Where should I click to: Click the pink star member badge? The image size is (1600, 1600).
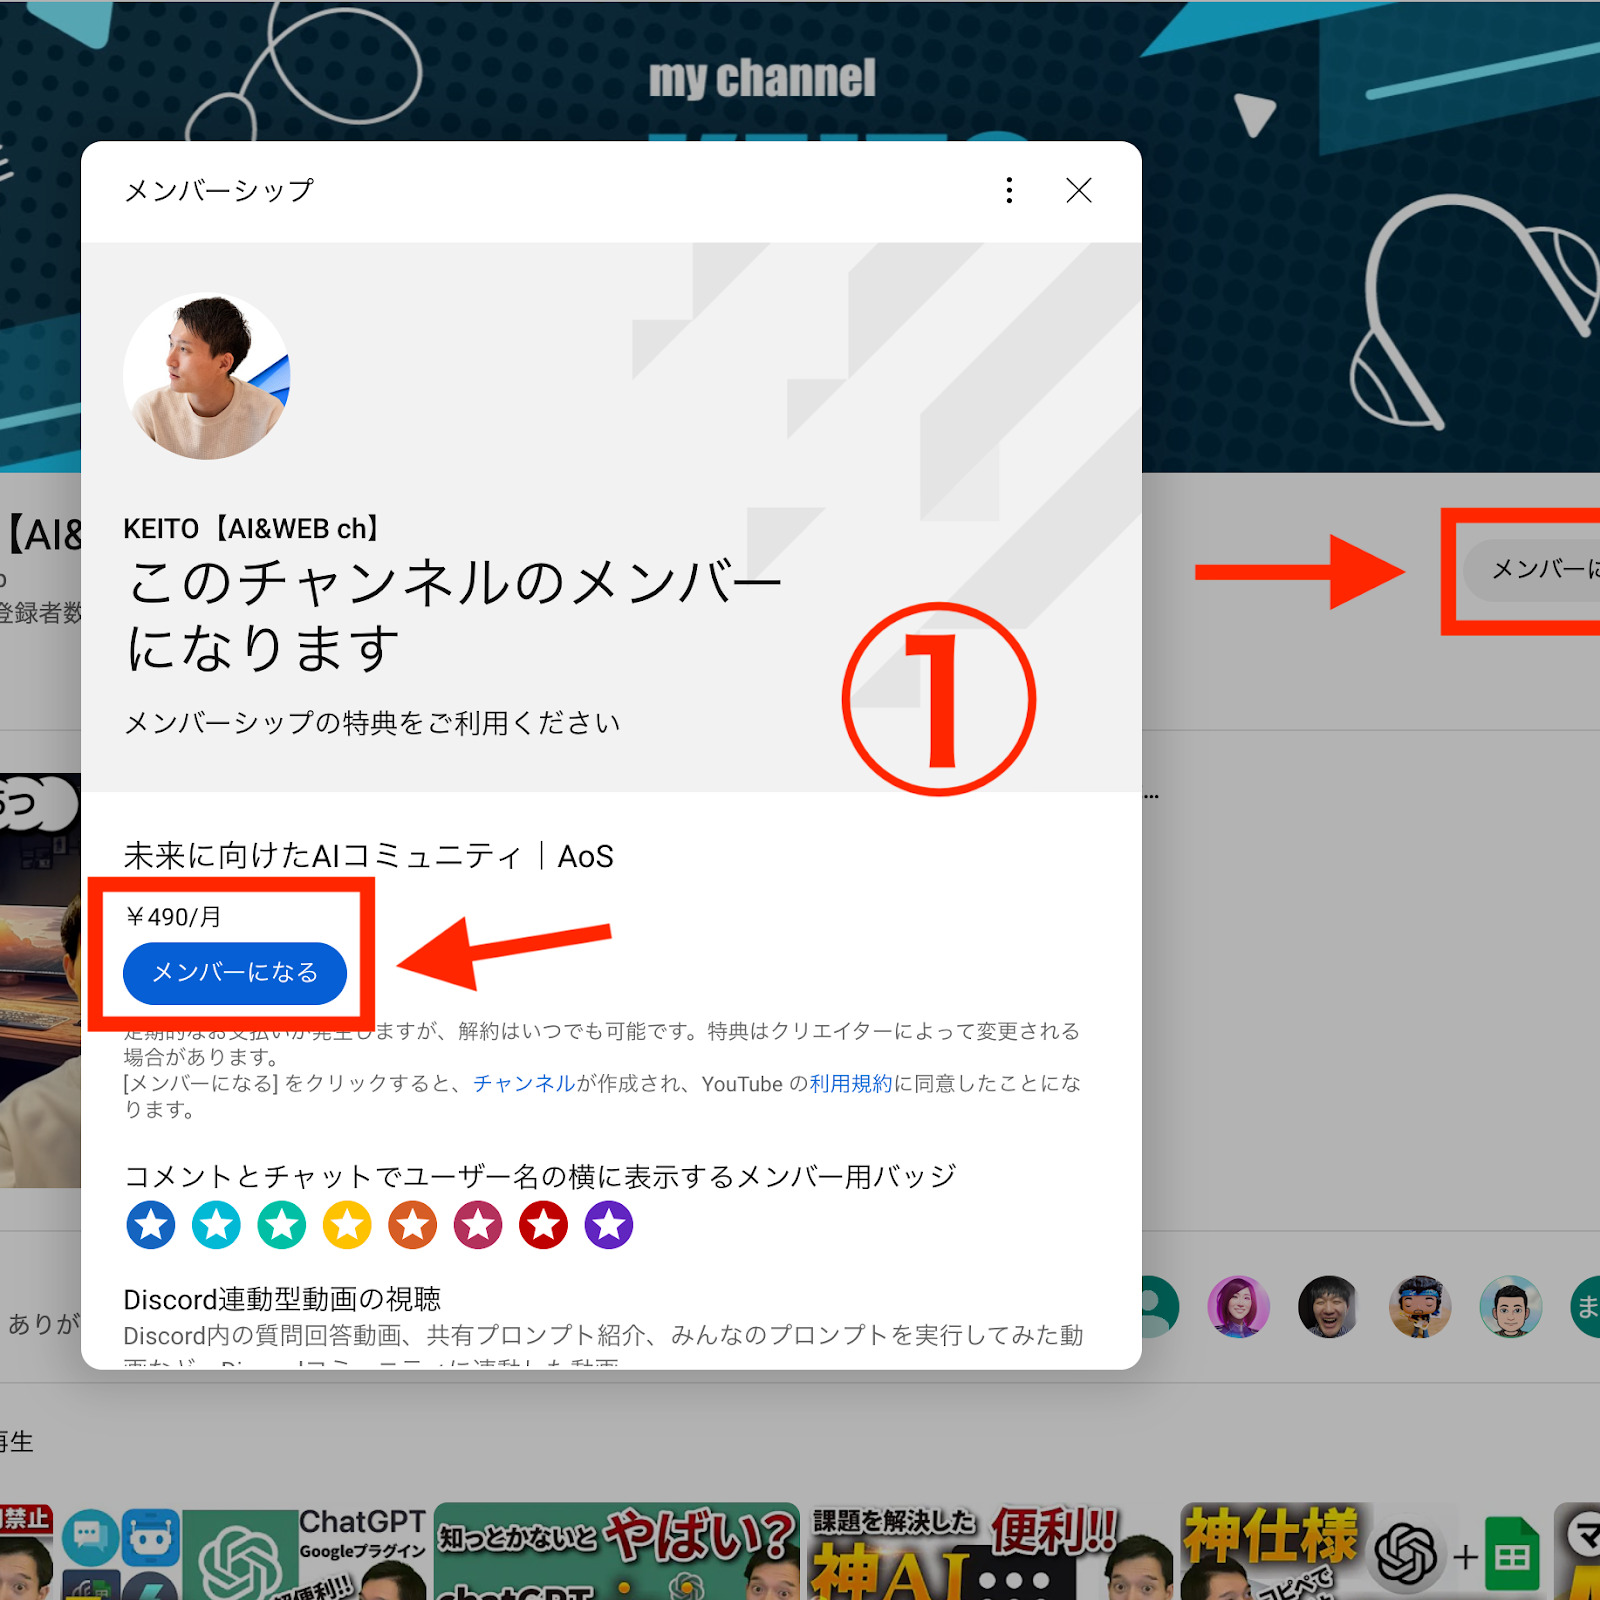[478, 1225]
